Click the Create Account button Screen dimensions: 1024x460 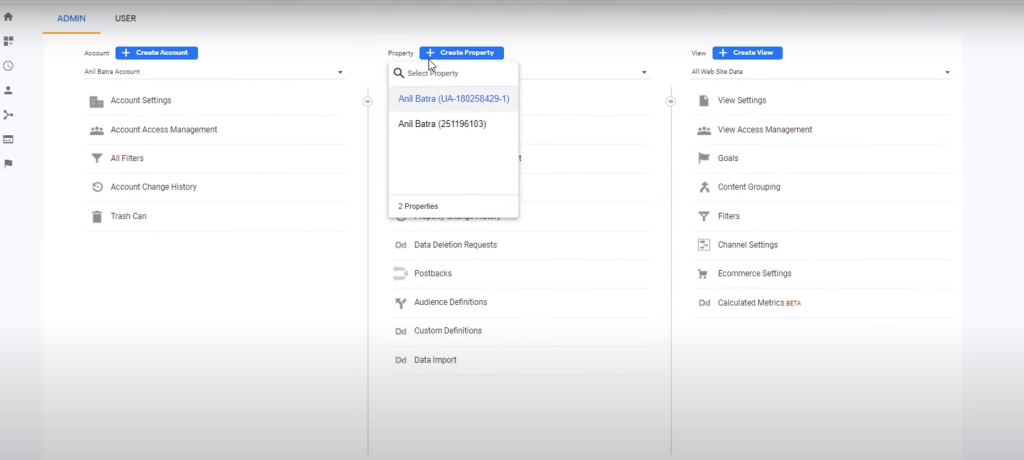coord(157,53)
